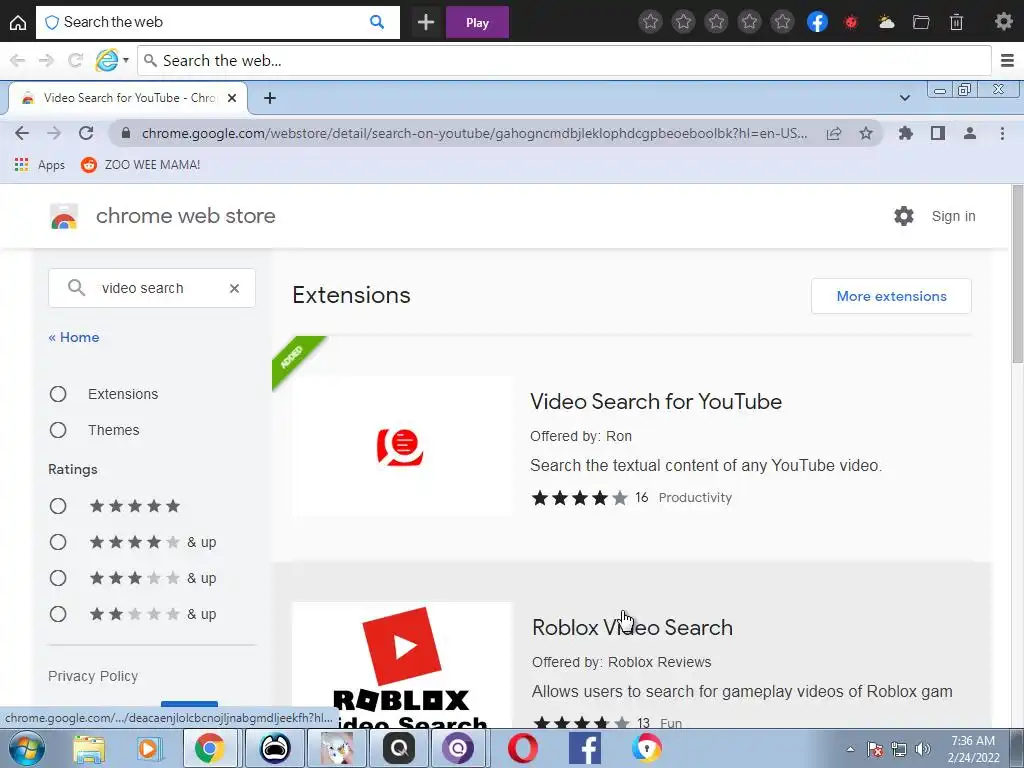
Task: Click the Video Search for YouTube thumbnail
Action: (x=402, y=447)
